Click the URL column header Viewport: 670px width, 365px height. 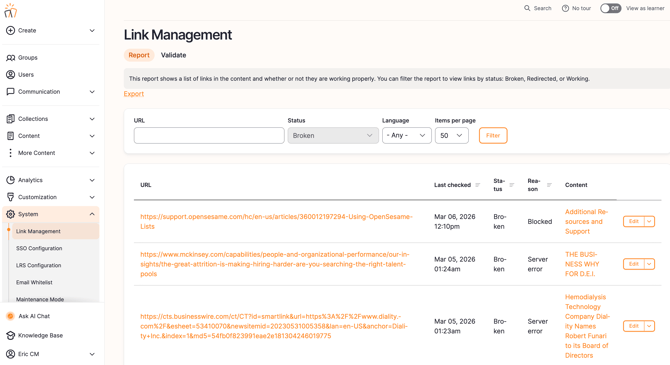point(146,185)
